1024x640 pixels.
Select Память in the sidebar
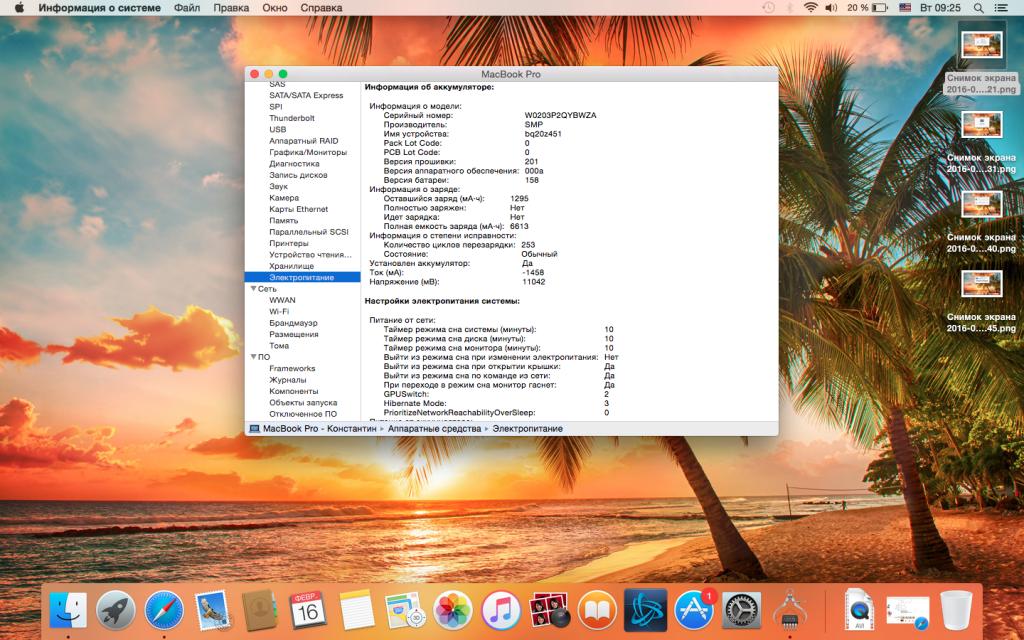pyautogui.click(x=283, y=221)
